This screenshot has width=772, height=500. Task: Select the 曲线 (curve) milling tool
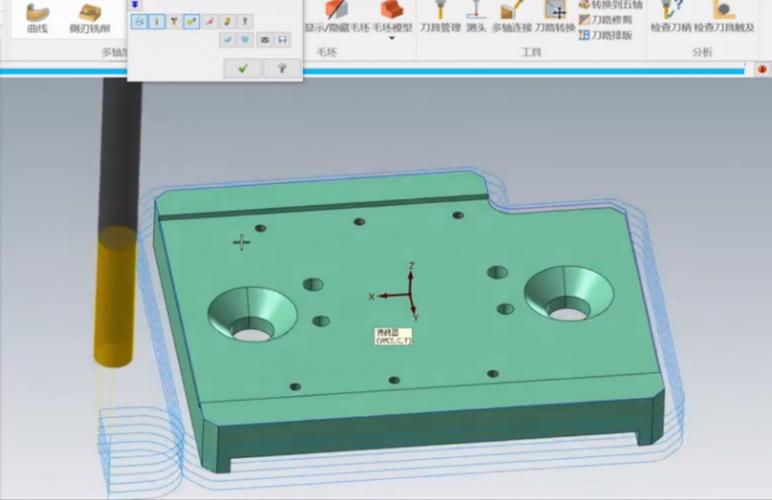[x=37, y=17]
